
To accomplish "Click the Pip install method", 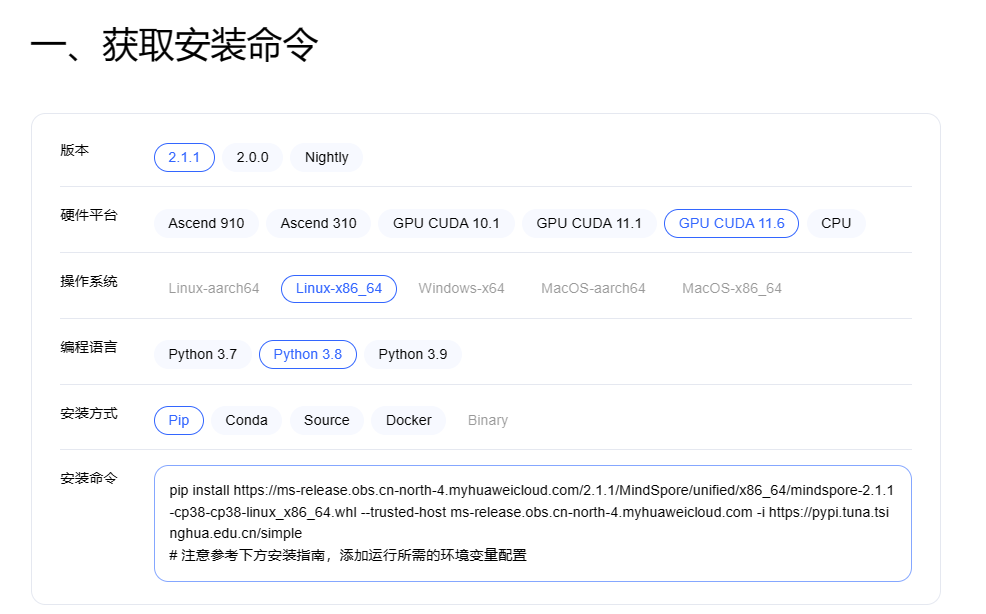I will click(x=179, y=420).
